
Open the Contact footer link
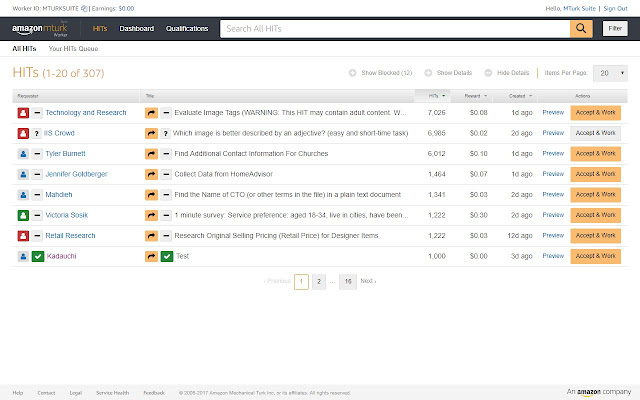46,393
